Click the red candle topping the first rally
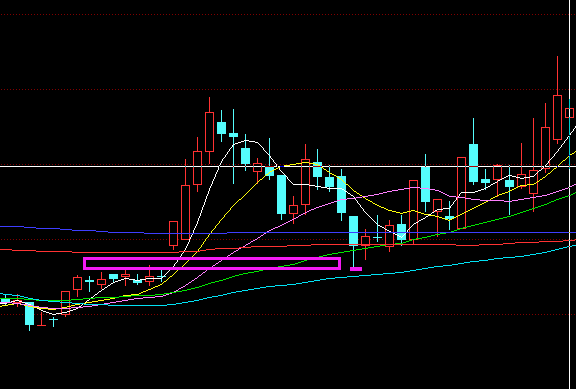Image resolution: width=576 pixels, height=389 pixels. [x=209, y=132]
